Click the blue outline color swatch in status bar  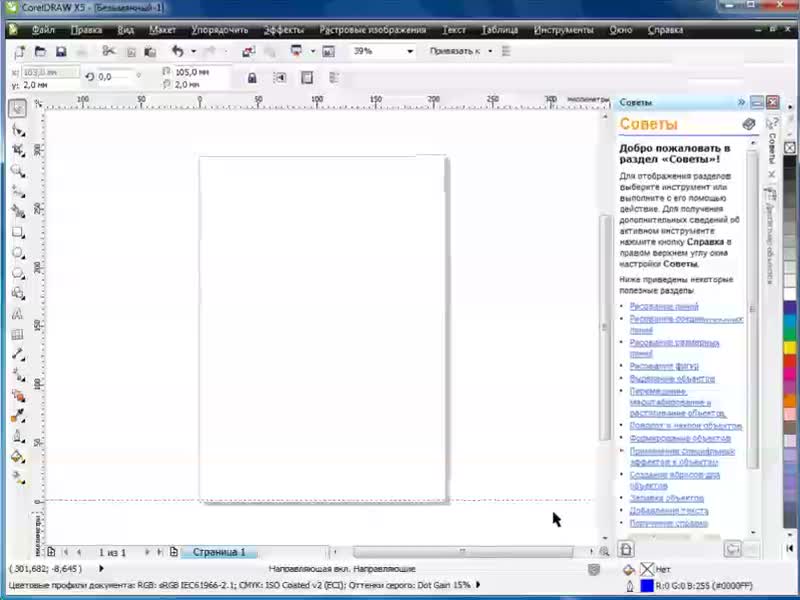point(646,586)
